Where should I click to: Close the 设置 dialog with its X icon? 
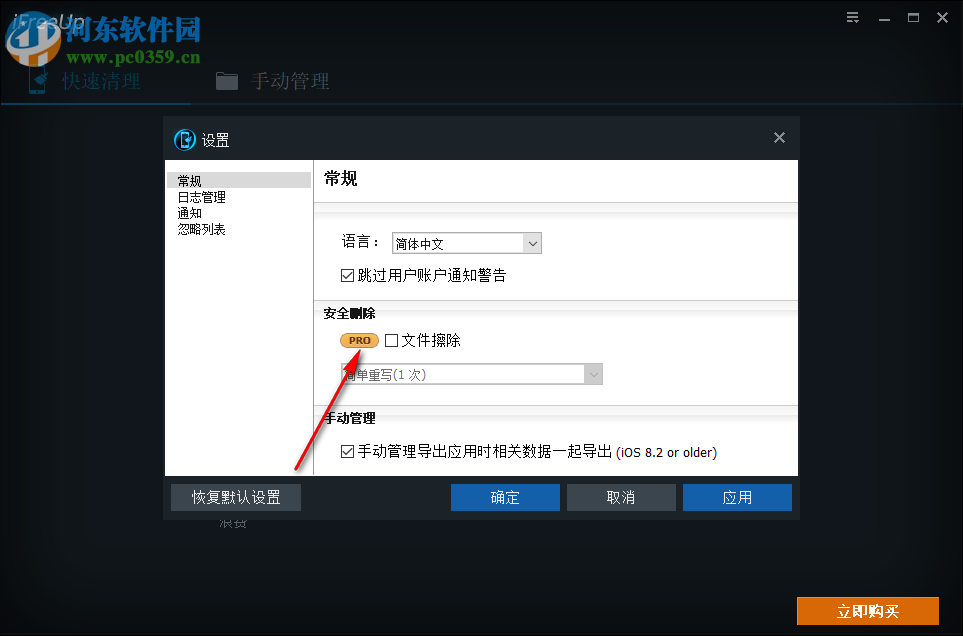click(x=779, y=137)
